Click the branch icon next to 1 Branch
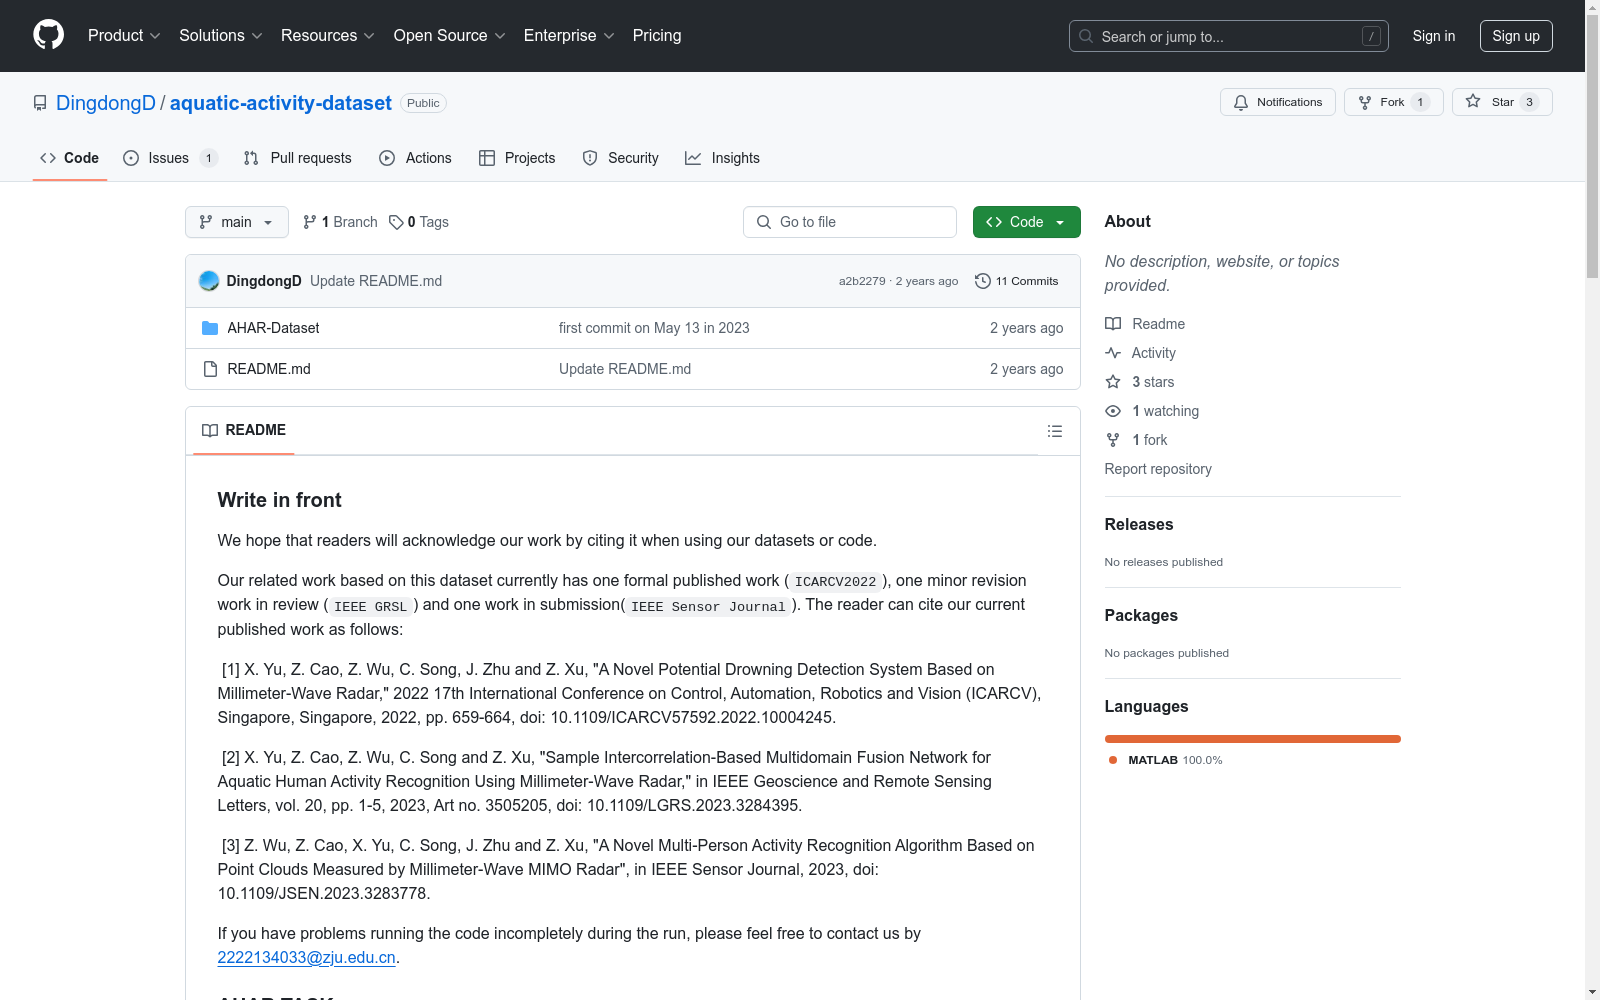This screenshot has width=1600, height=1000. click(310, 222)
